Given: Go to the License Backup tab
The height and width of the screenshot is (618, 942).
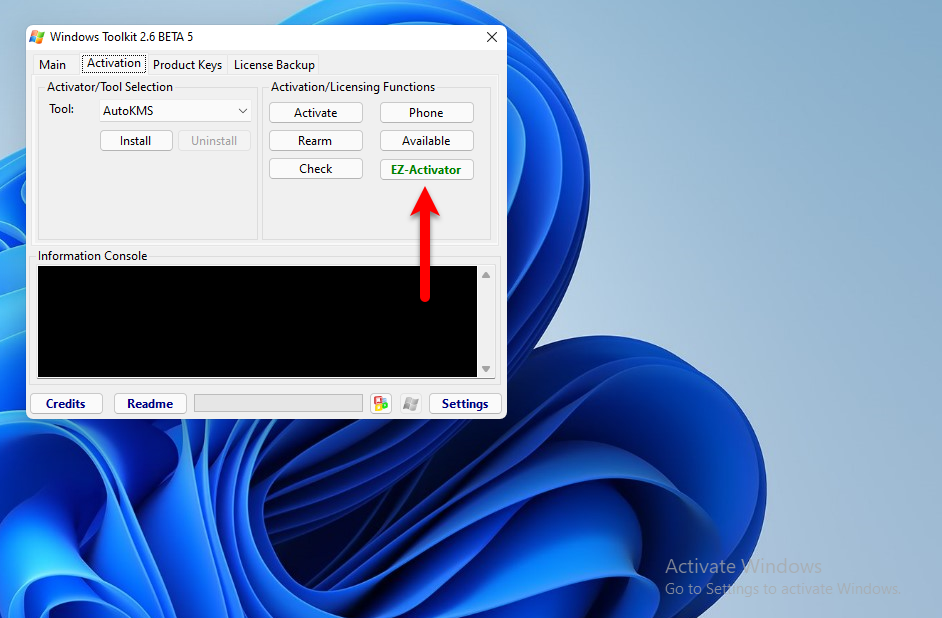Looking at the screenshot, I should pos(274,65).
